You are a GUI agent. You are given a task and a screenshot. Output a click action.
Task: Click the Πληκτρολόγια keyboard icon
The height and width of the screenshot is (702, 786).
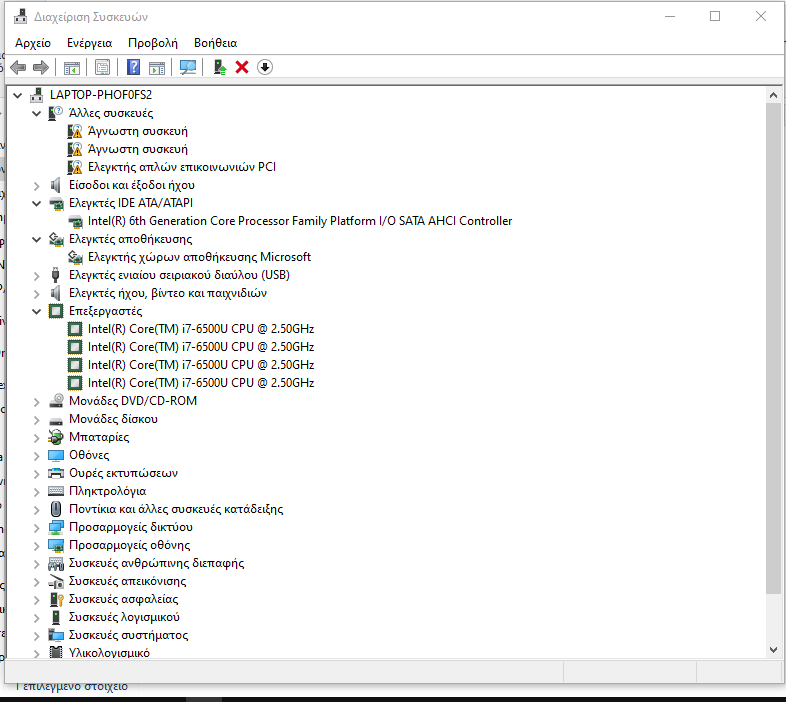56,491
